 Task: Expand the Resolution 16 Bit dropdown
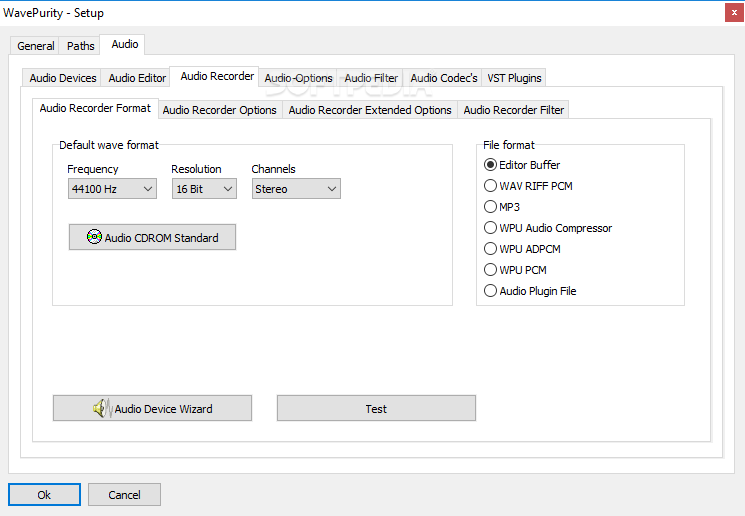point(204,189)
